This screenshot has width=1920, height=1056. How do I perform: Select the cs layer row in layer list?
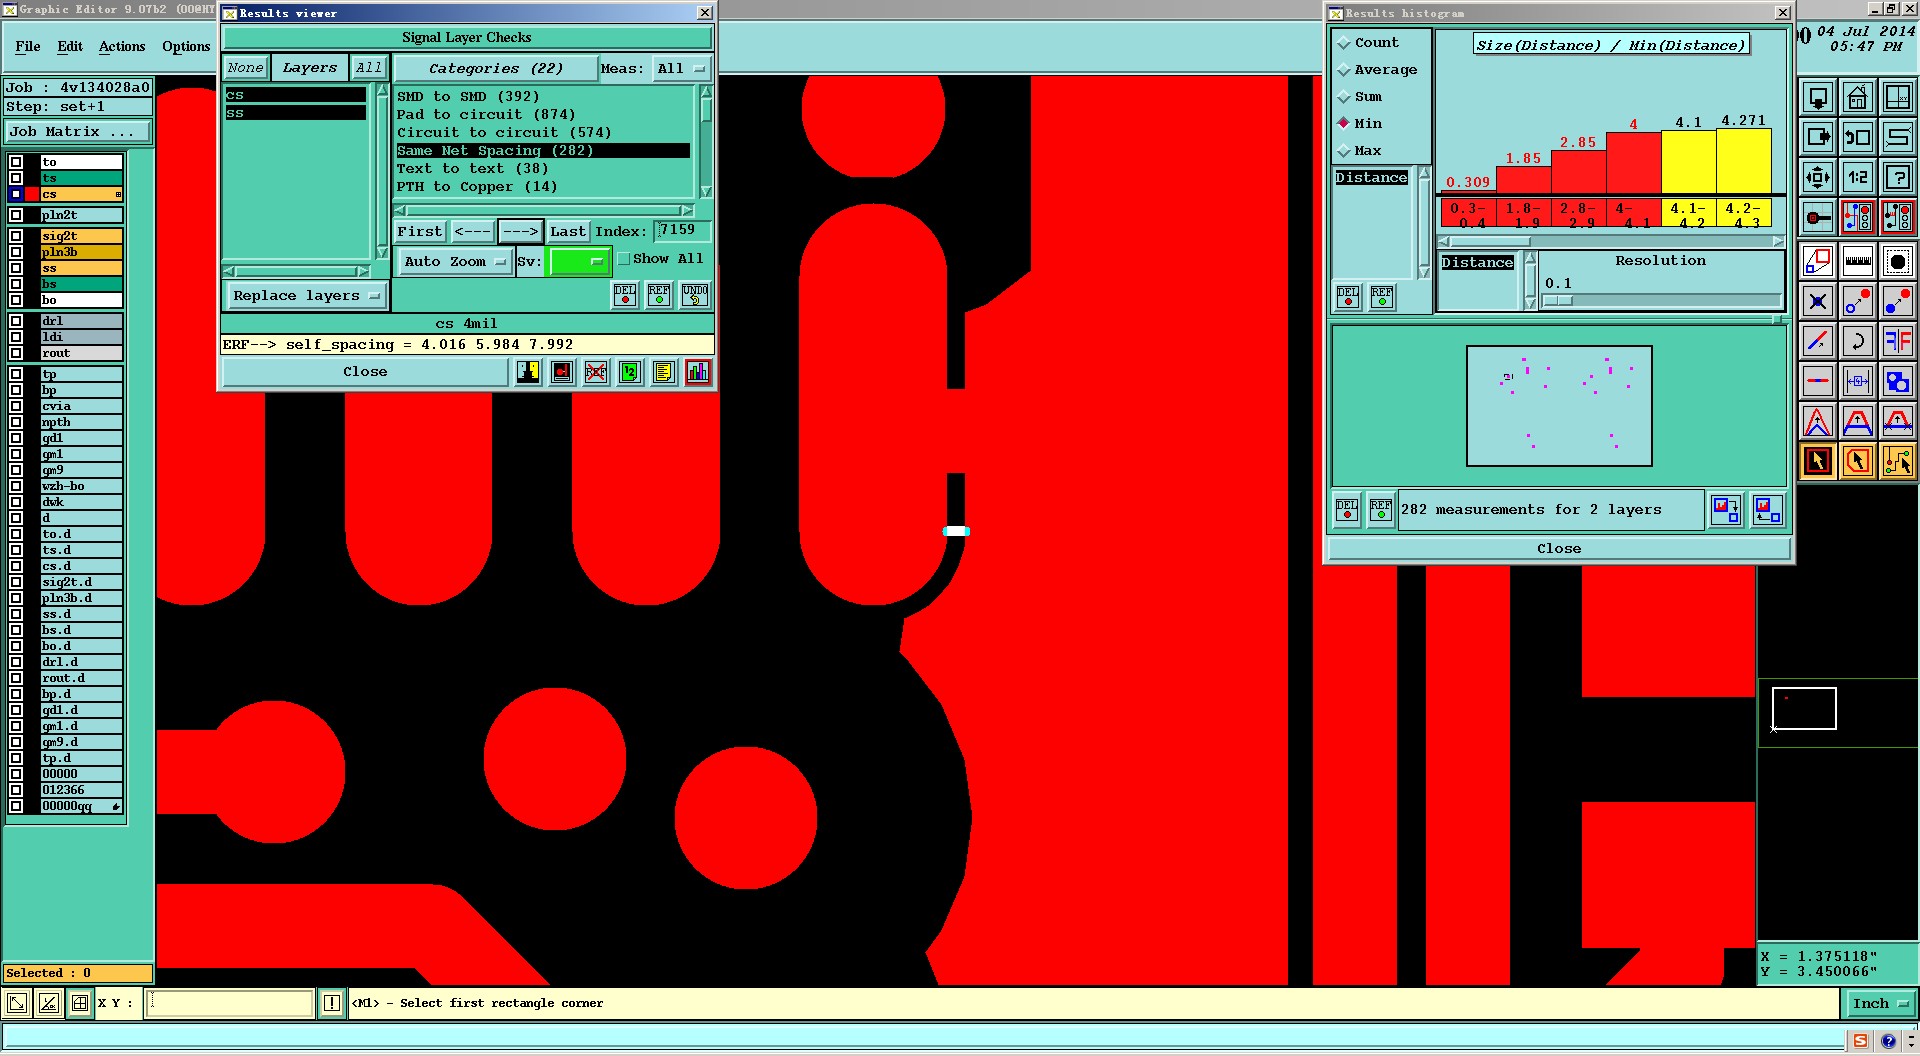pos(80,194)
